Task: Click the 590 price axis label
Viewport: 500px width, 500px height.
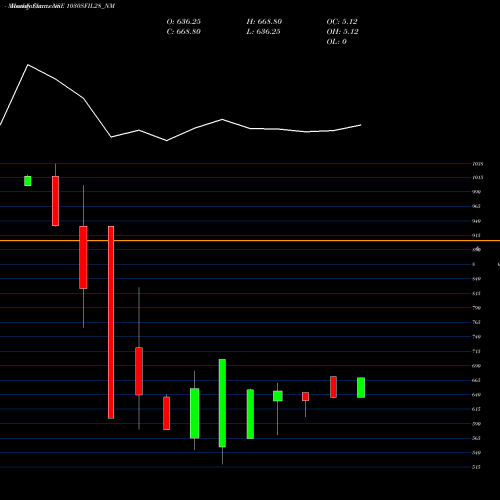Action: [x=477, y=424]
